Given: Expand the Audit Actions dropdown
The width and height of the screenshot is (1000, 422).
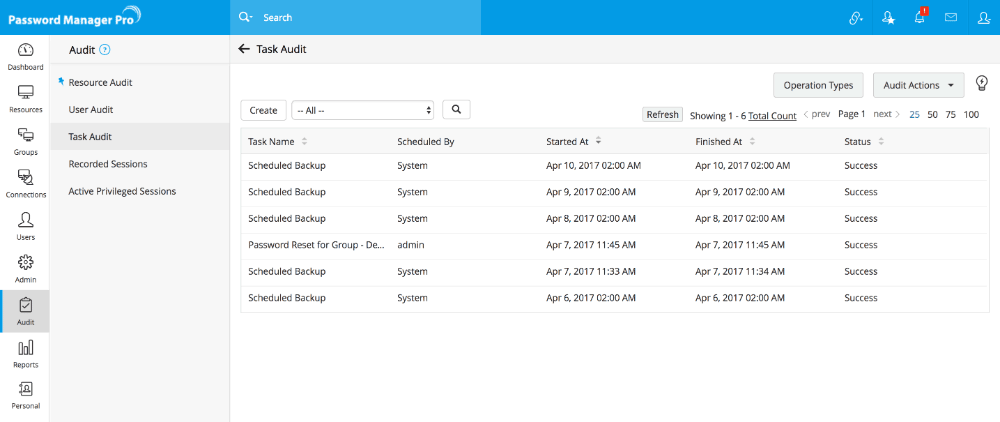Looking at the screenshot, I should click(x=918, y=85).
